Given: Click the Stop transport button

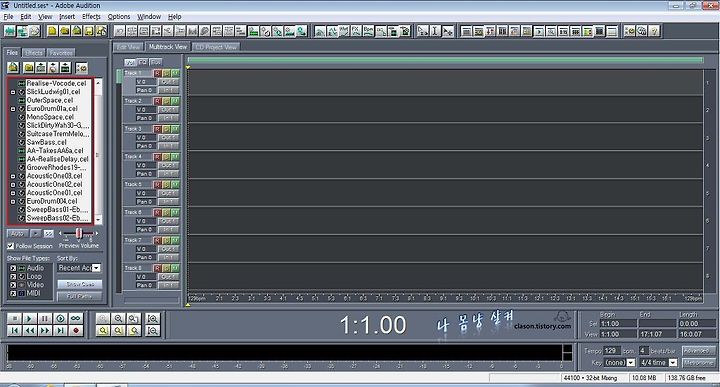Looking at the screenshot, I should (x=15, y=318).
